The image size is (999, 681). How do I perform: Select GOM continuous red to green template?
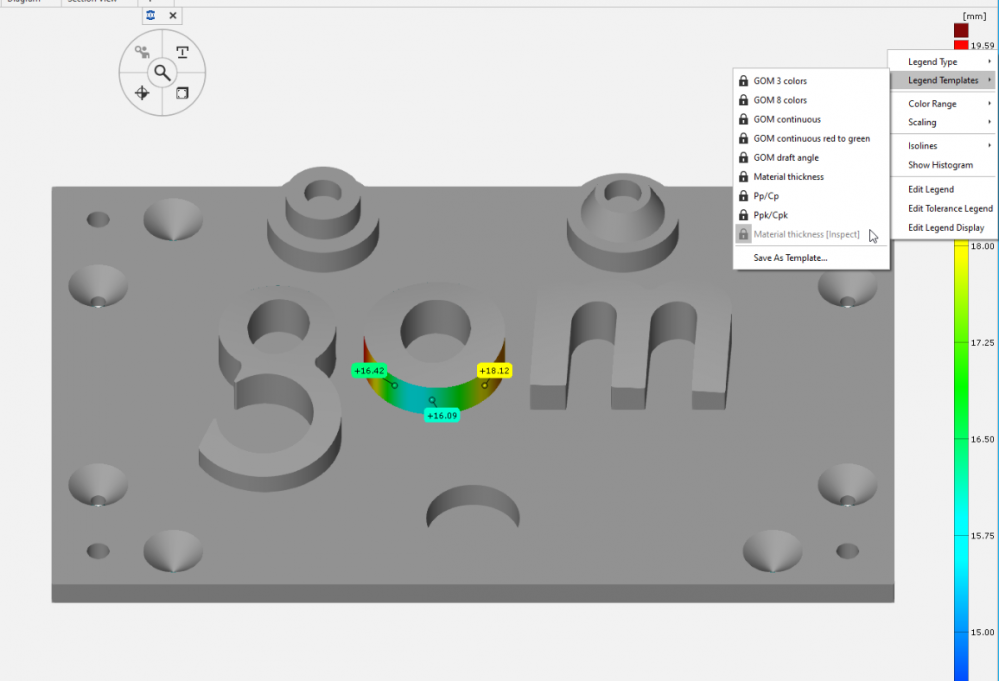click(811, 138)
